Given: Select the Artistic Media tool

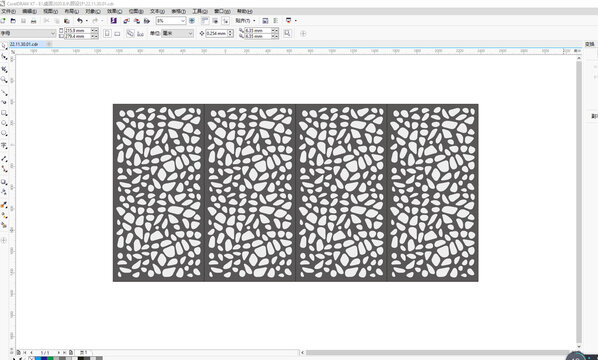Looking at the screenshot, I should [x=4, y=102].
